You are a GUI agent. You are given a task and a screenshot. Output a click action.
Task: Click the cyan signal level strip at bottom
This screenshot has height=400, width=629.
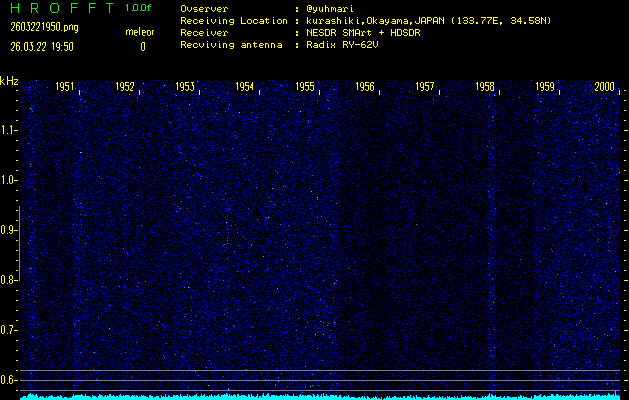(320, 397)
